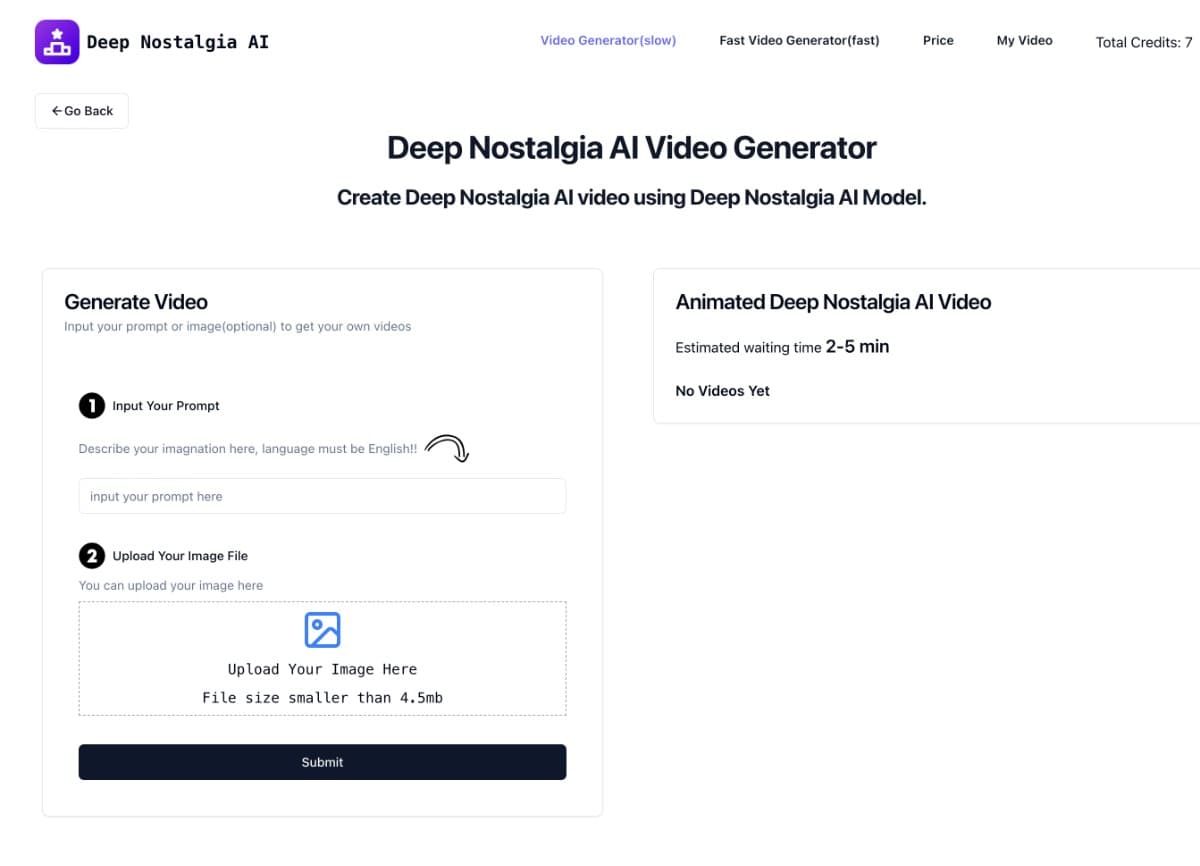Image resolution: width=1200 pixels, height=866 pixels.
Task: Click the Go Back button
Action: [82, 111]
